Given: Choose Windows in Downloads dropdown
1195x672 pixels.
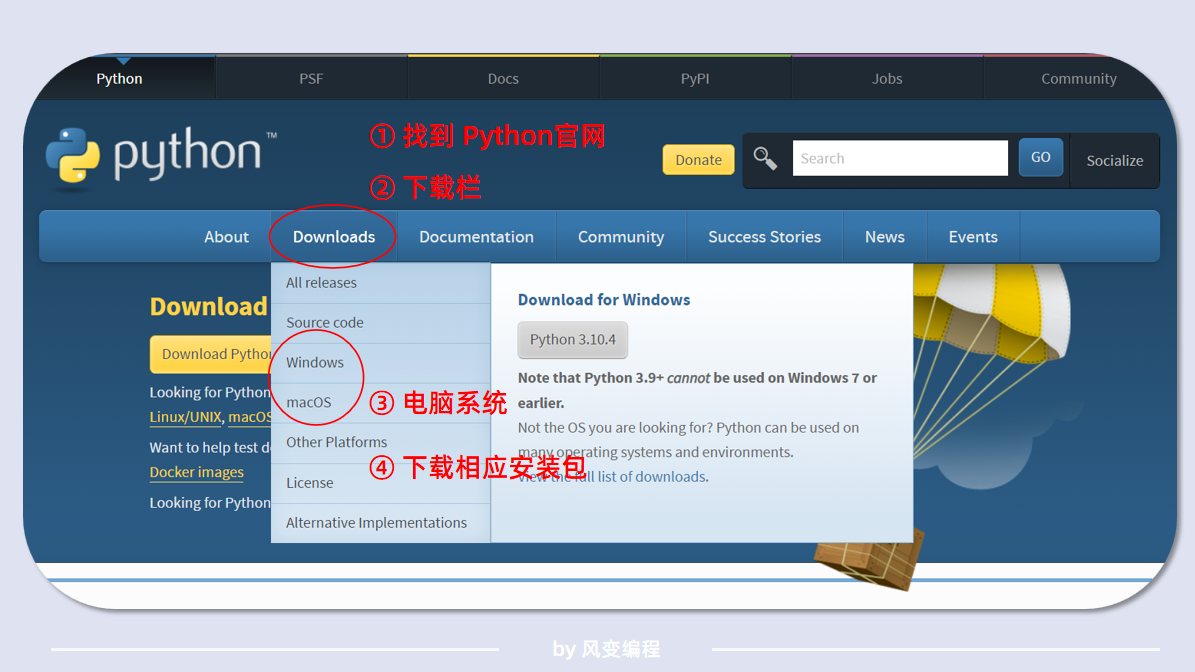Looking at the screenshot, I should pyautogui.click(x=380, y=363).
